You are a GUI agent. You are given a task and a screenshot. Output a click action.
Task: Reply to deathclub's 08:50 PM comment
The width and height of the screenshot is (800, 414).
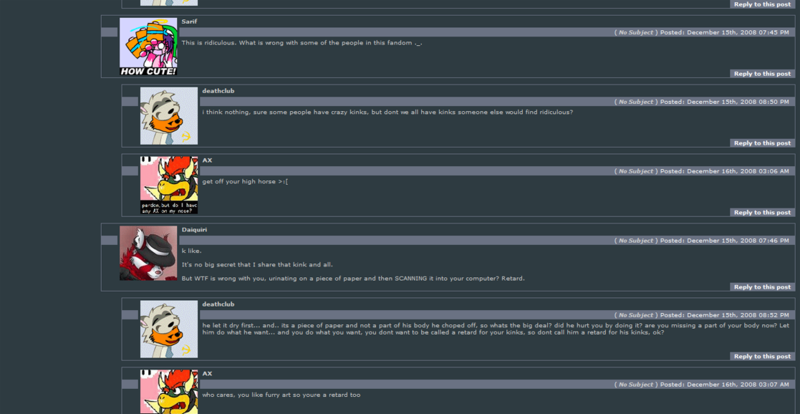(762, 143)
